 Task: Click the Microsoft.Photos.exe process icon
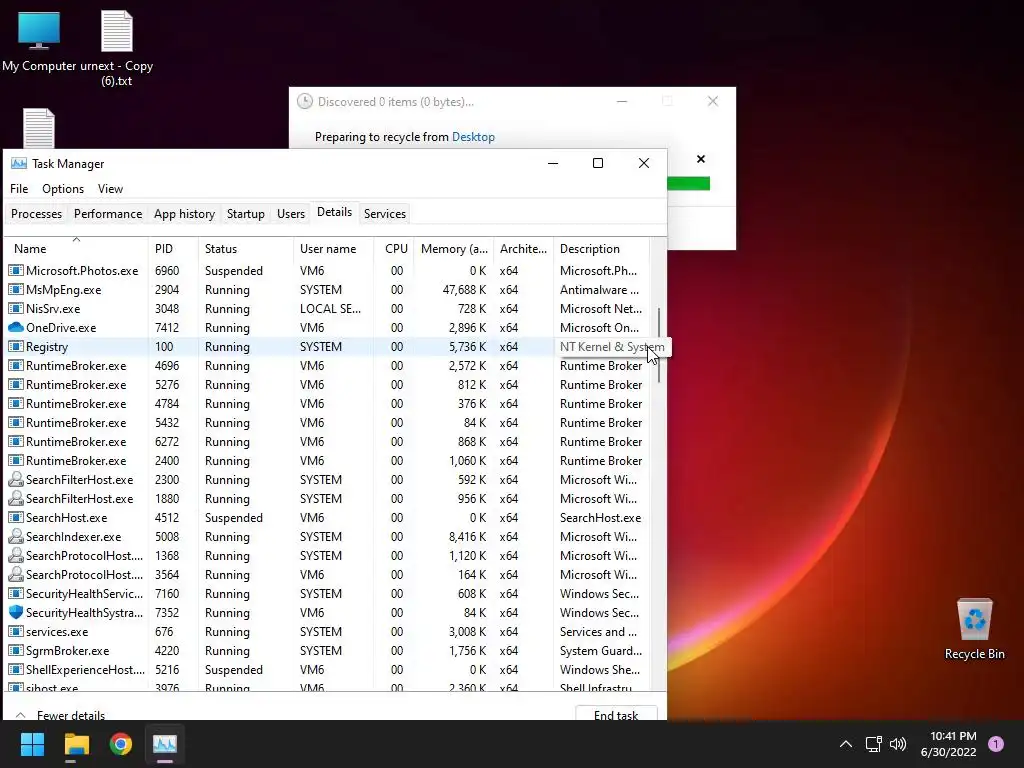tap(16, 270)
